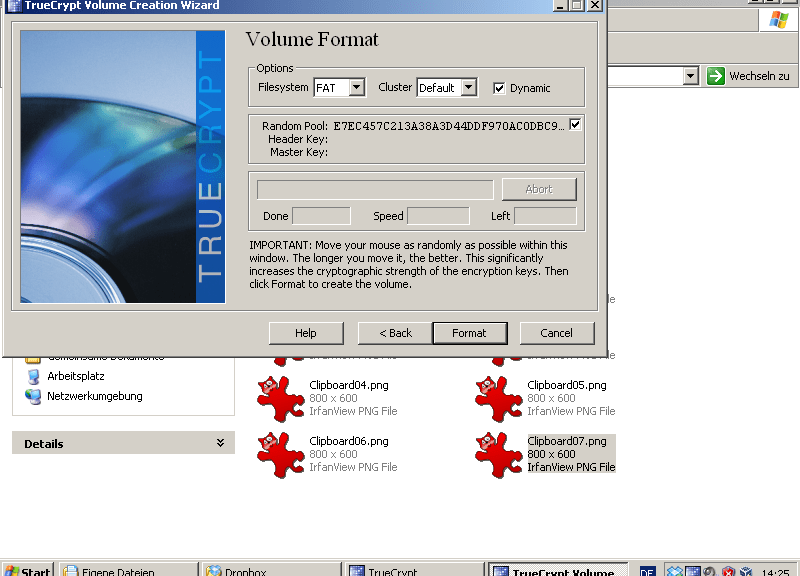The width and height of the screenshot is (800, 576).
Task: Switch to the TrueCrypt main window on the taskbar
Action: 415,570
